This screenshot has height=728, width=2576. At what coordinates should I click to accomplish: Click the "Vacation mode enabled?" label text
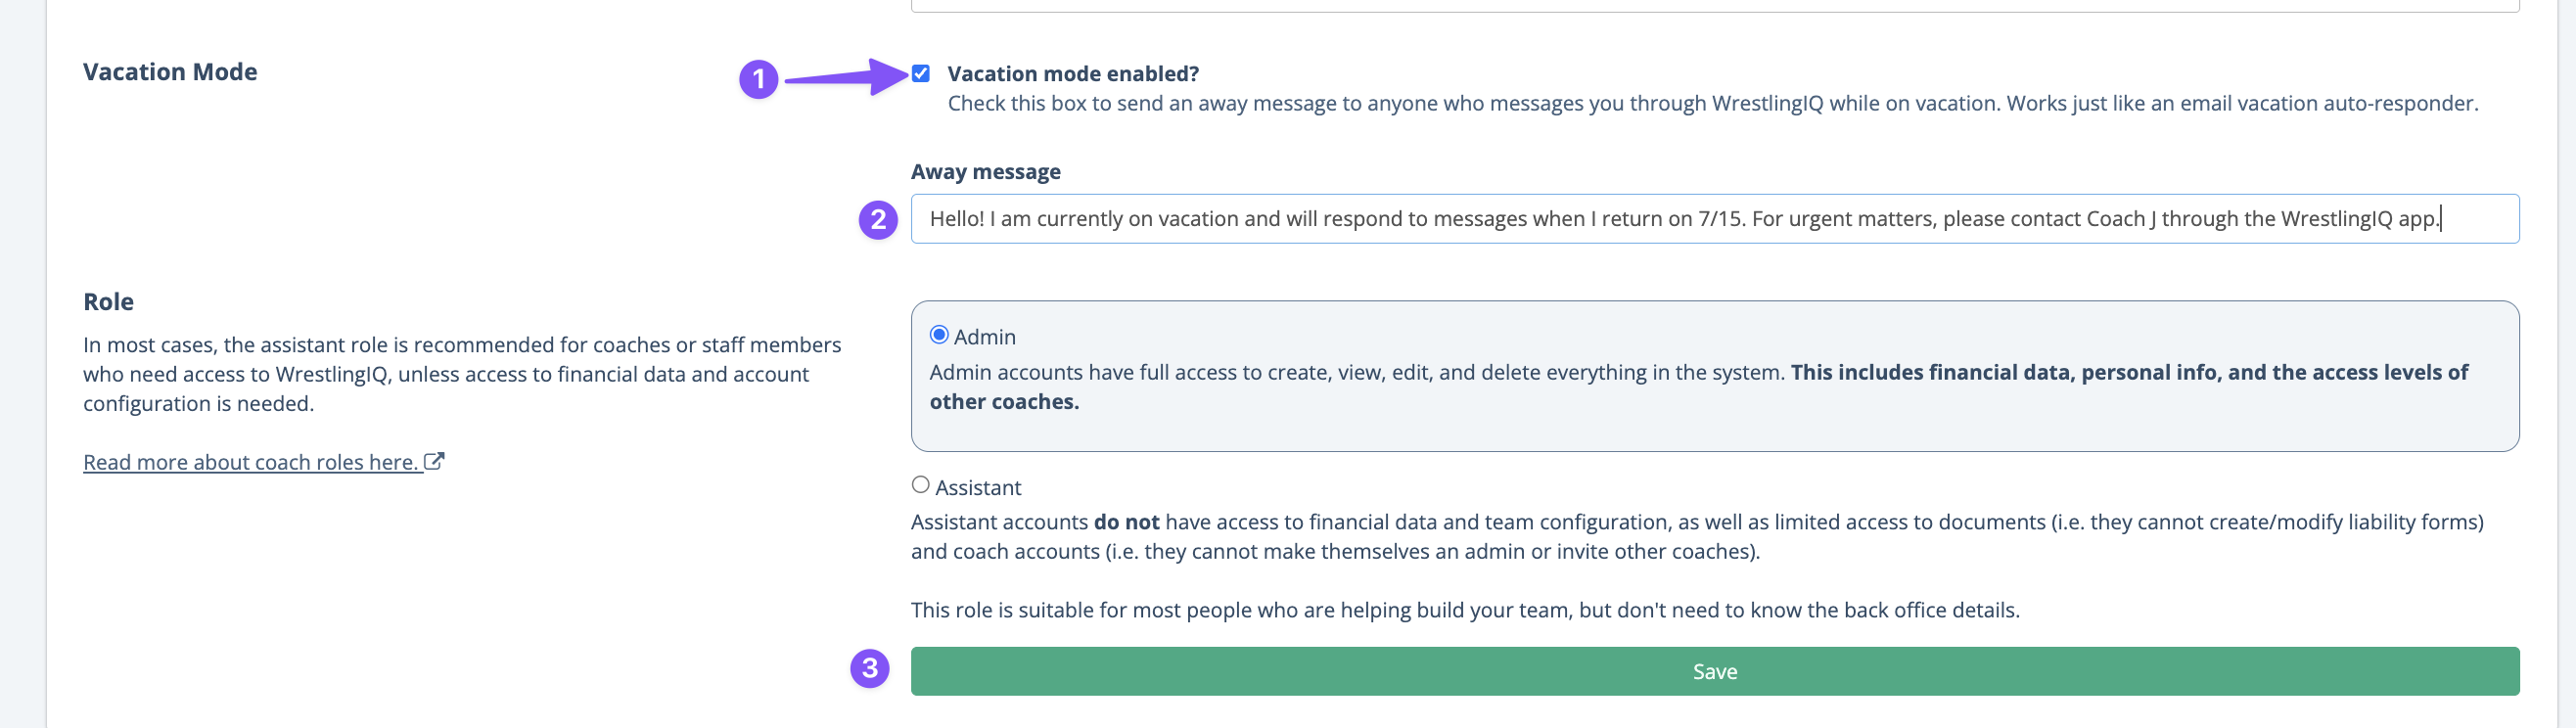(x=1073, y=74)
